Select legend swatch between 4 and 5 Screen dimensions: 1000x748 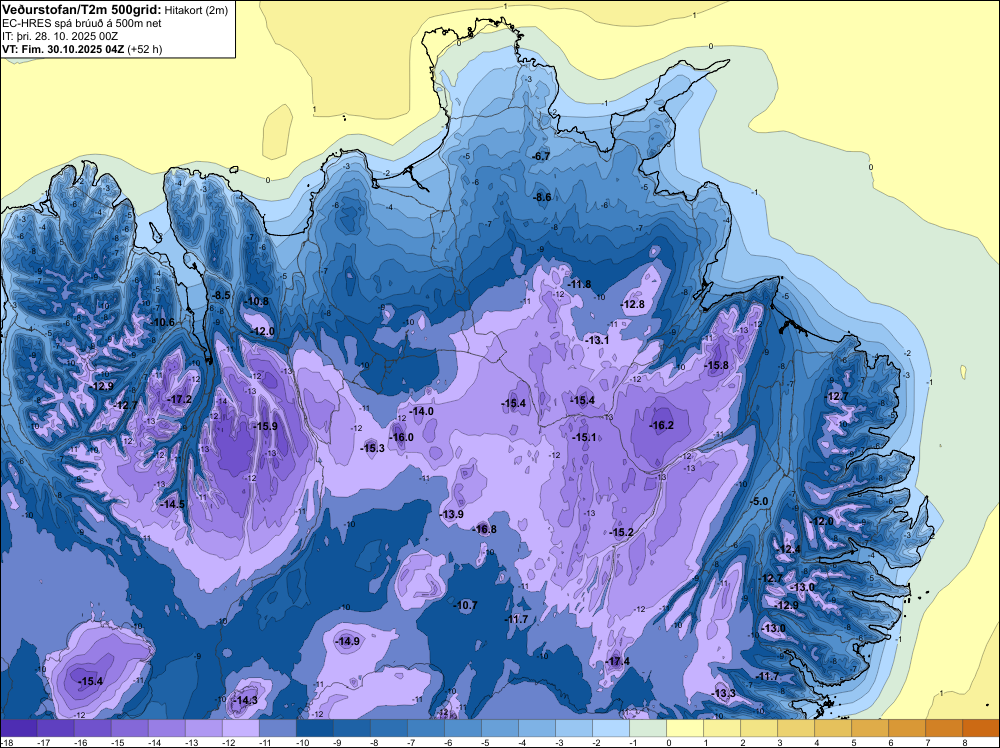(833, 728)
